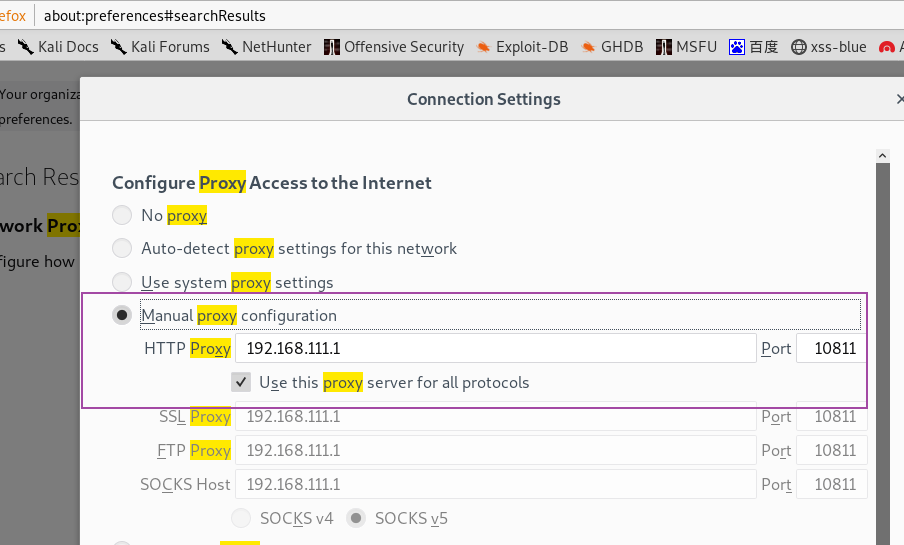The image size is (904, 545).
Task: Open the MSFU bookmark
Action: pyautogui.click(x=686, y=47)
